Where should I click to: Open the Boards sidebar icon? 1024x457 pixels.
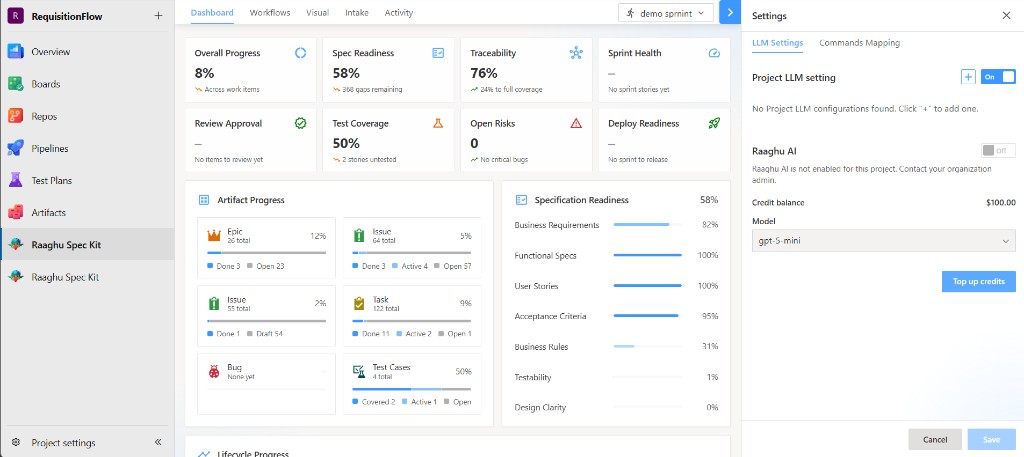point(16,84)
